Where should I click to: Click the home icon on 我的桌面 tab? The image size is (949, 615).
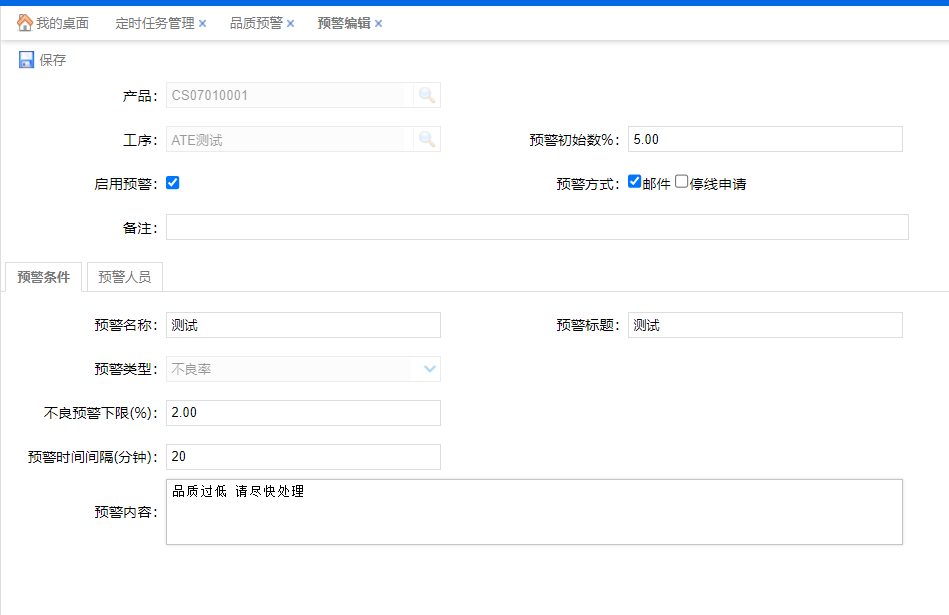[24, 23]
